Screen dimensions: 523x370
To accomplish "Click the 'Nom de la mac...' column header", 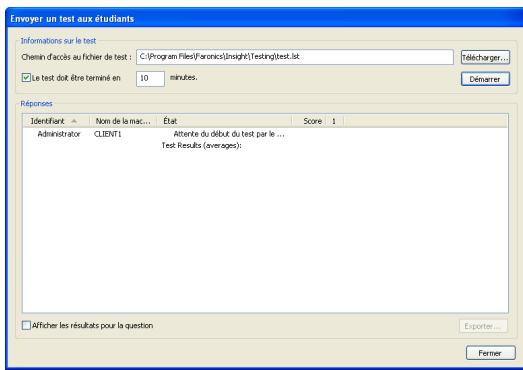I will [123, 121].
